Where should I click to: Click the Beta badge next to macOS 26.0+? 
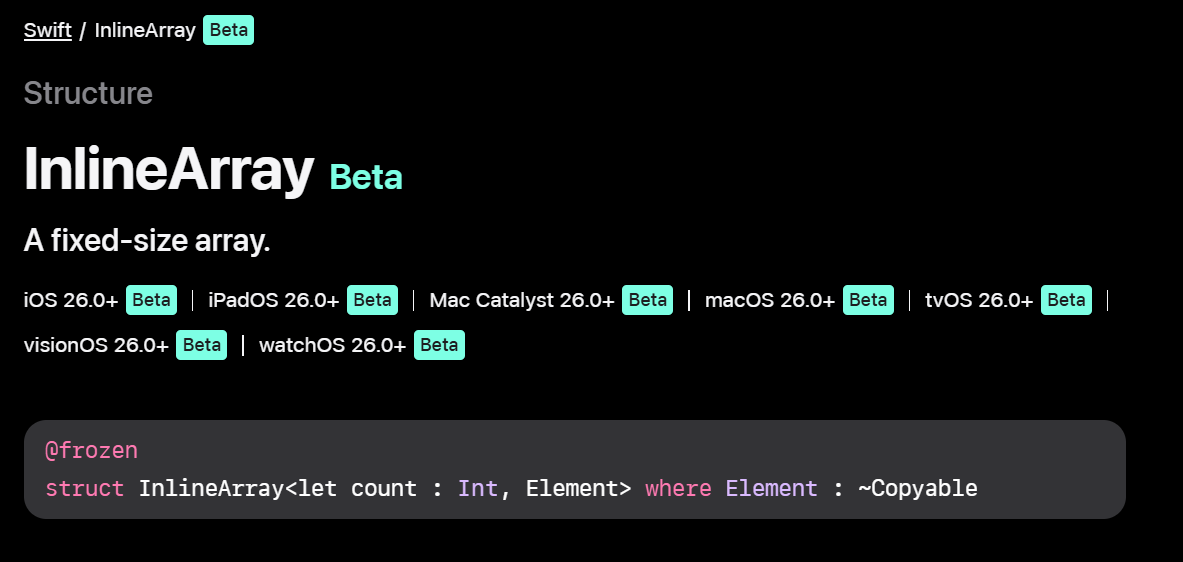coord(868,300)
